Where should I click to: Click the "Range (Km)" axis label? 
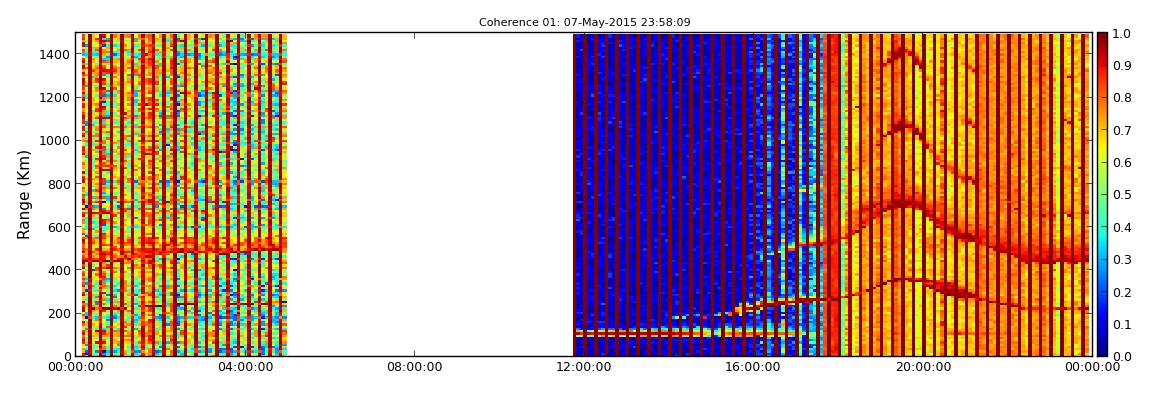[x=23, y=194]
